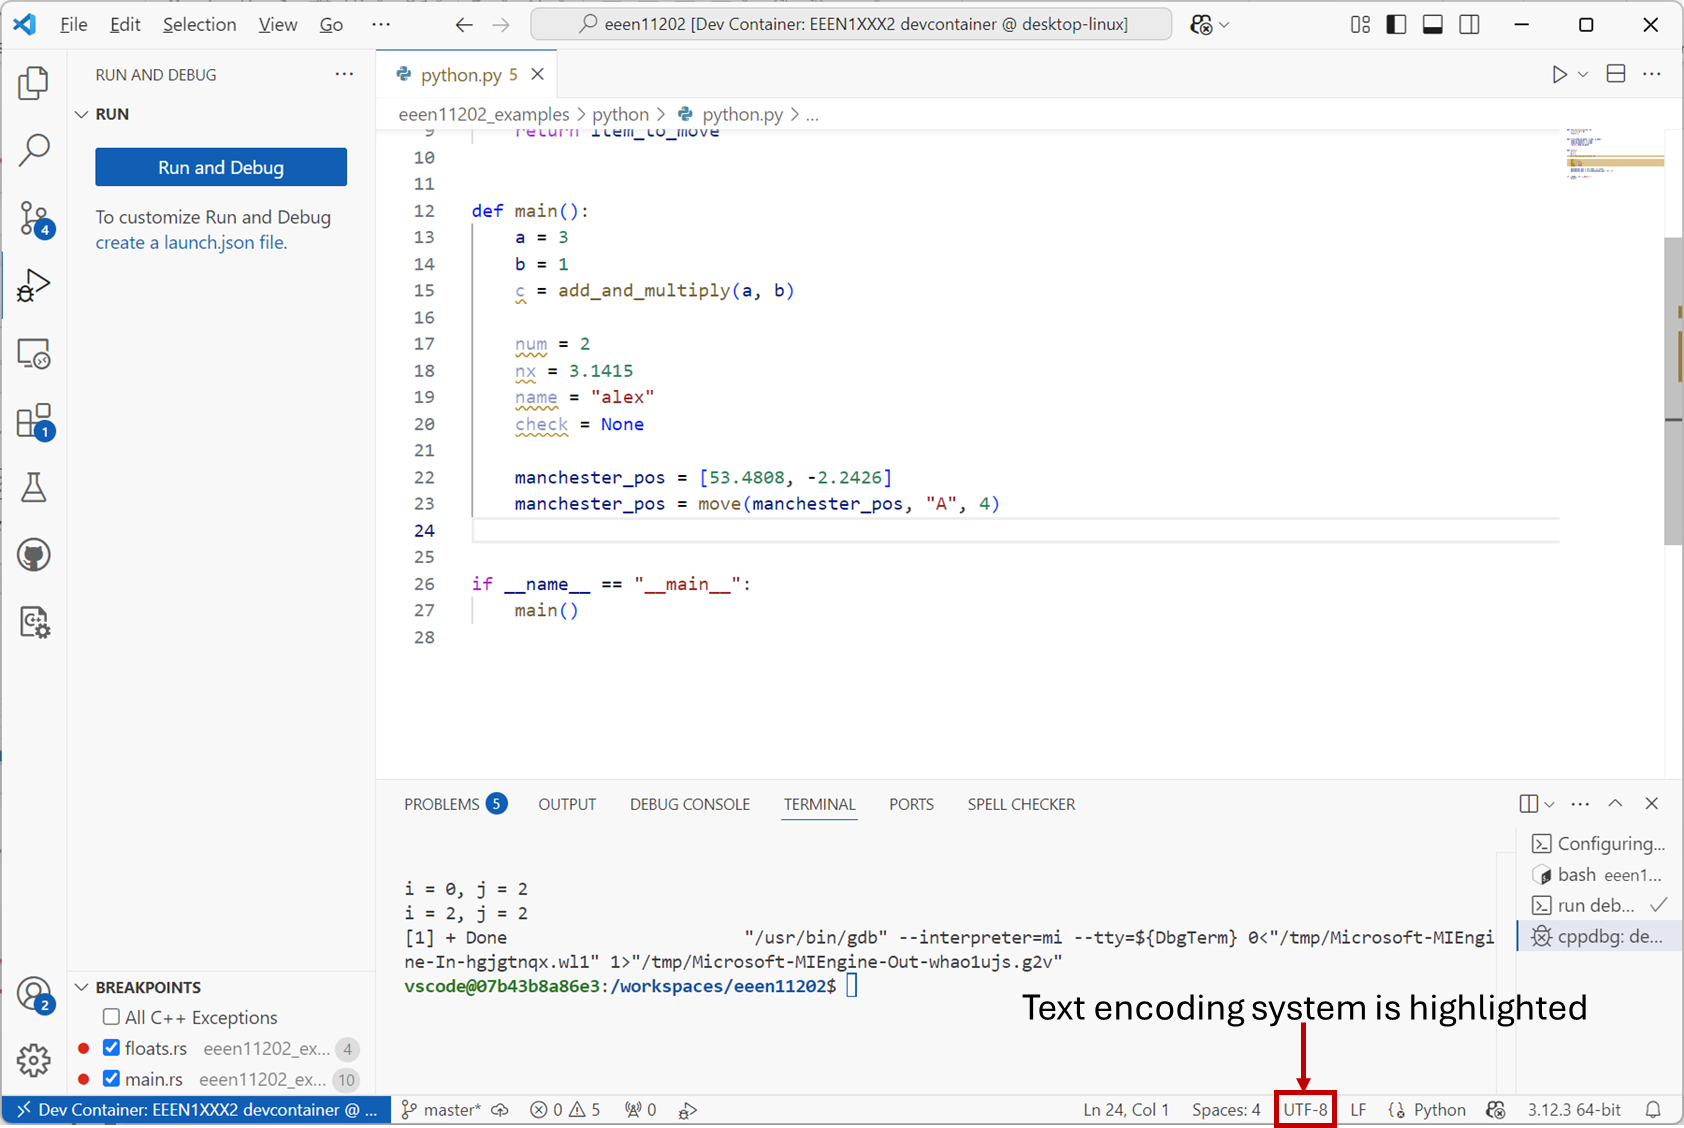Open the Extensions view icon
The image size is (1684, 1128).
tap(34, 421)
